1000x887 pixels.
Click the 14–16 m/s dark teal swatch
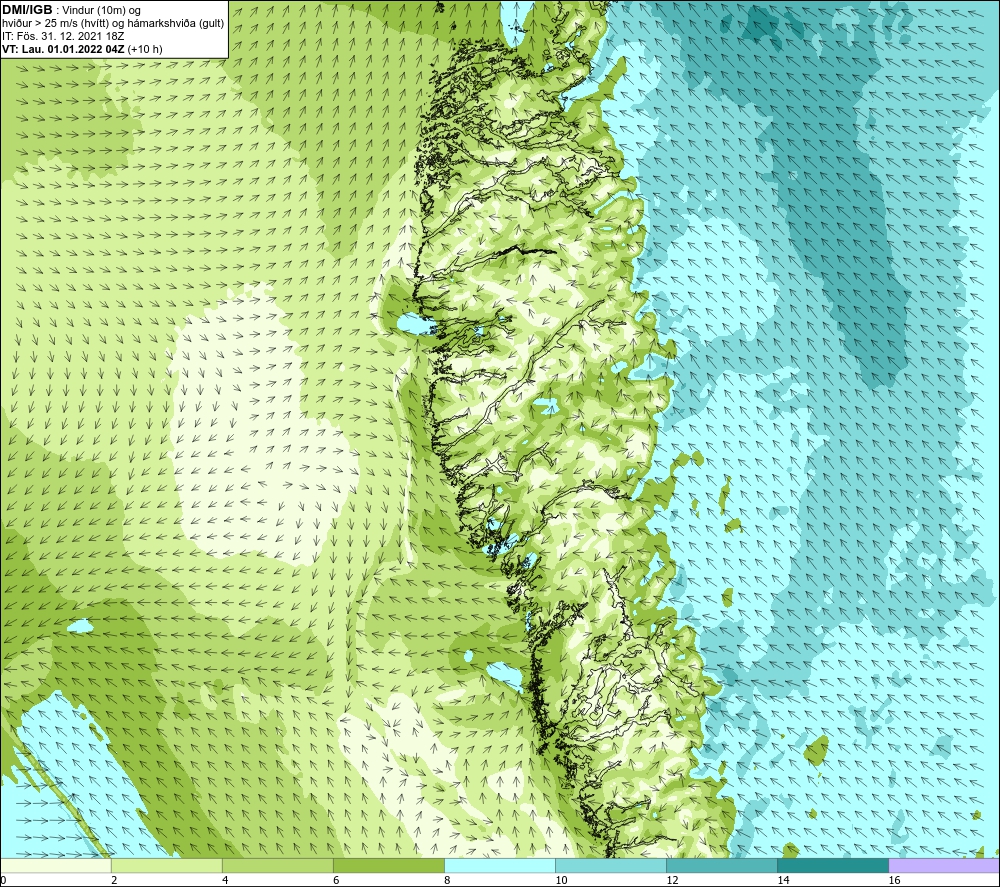832,865
